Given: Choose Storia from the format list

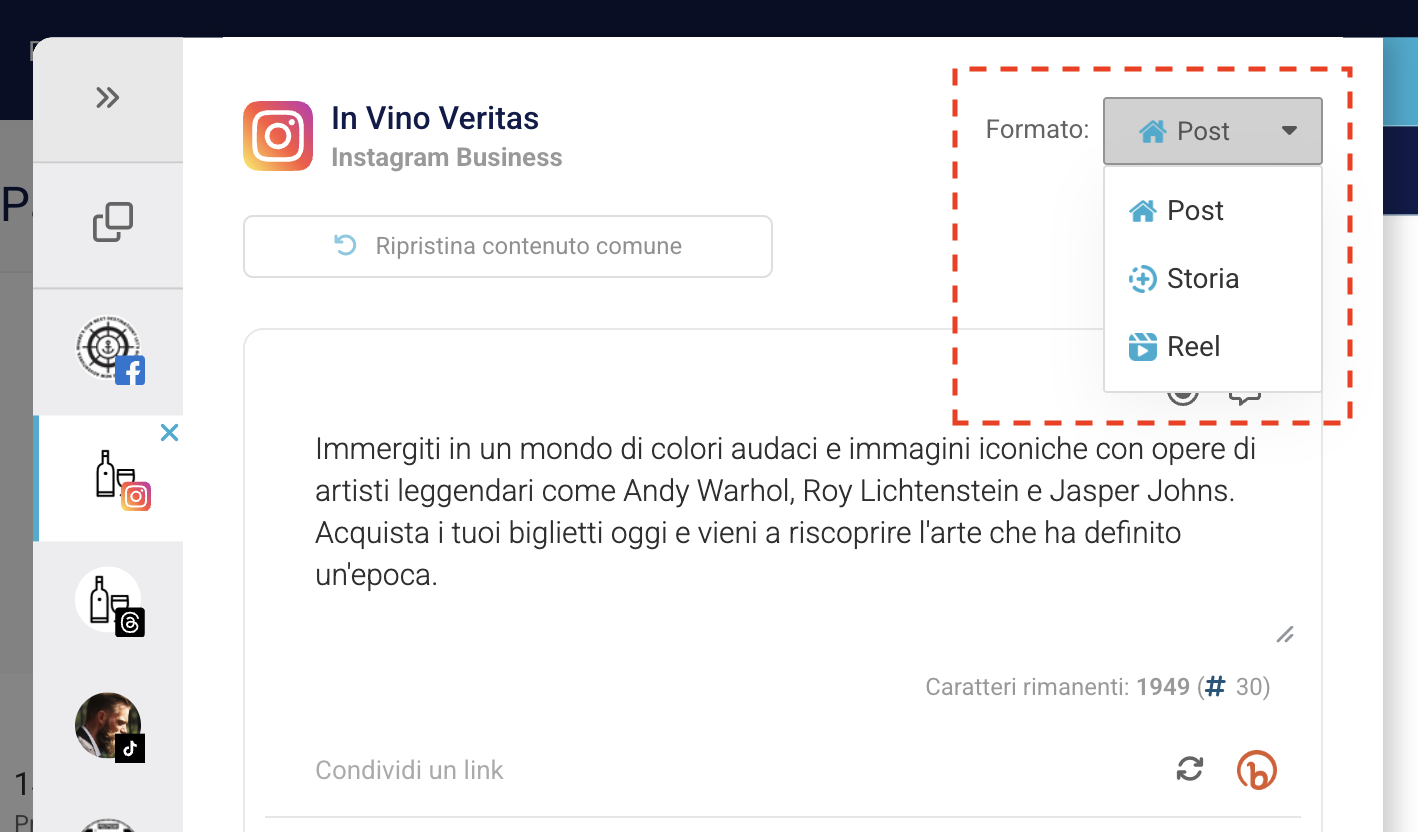Looking at the screenshot, I should (1202, 279).
